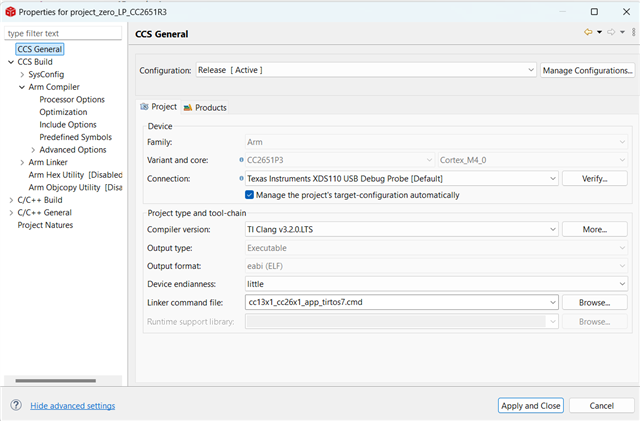
Task: Open the Configuration dropdown
Action: point(366,70)
